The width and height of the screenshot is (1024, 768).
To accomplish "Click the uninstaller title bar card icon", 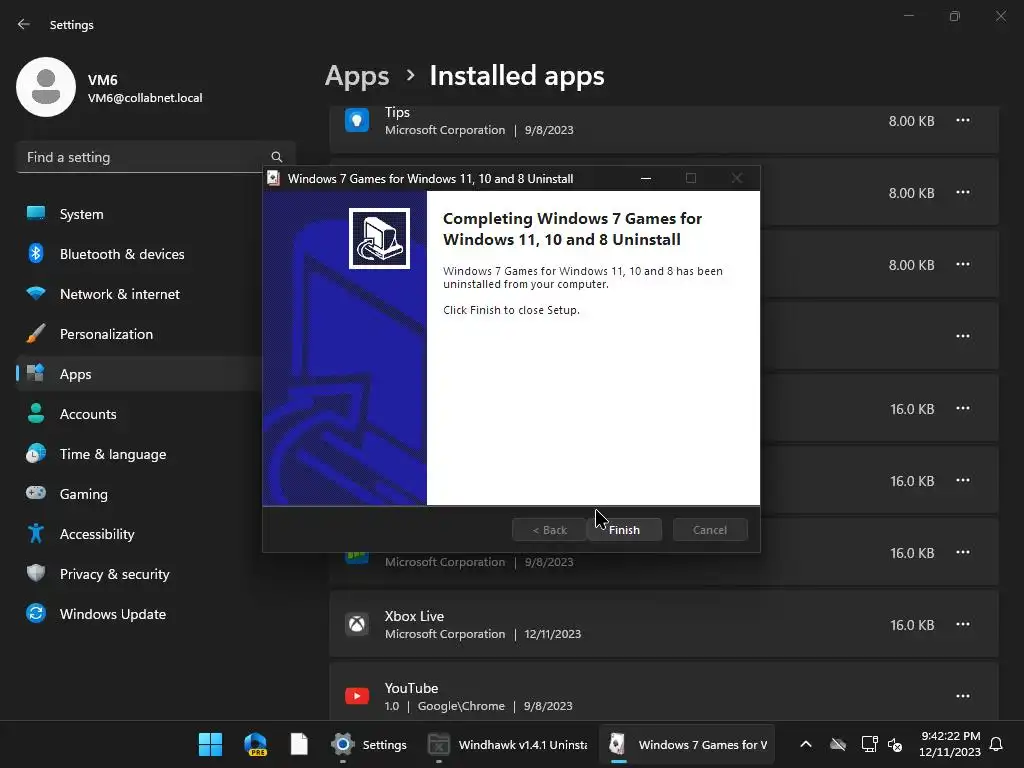I will (274, 178).
